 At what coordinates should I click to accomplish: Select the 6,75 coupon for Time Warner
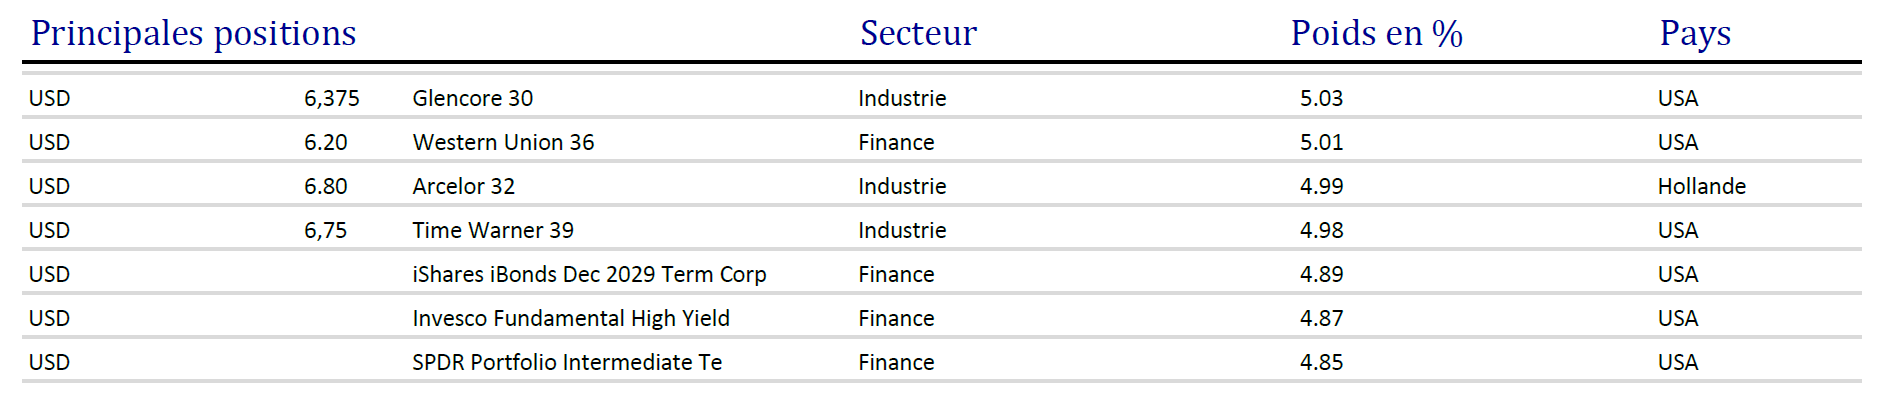click(x=325, y=230)
